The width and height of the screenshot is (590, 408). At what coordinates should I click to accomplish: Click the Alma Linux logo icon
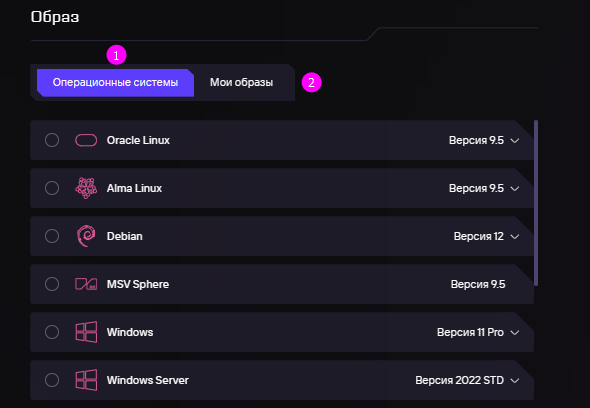tap(86, 188)
